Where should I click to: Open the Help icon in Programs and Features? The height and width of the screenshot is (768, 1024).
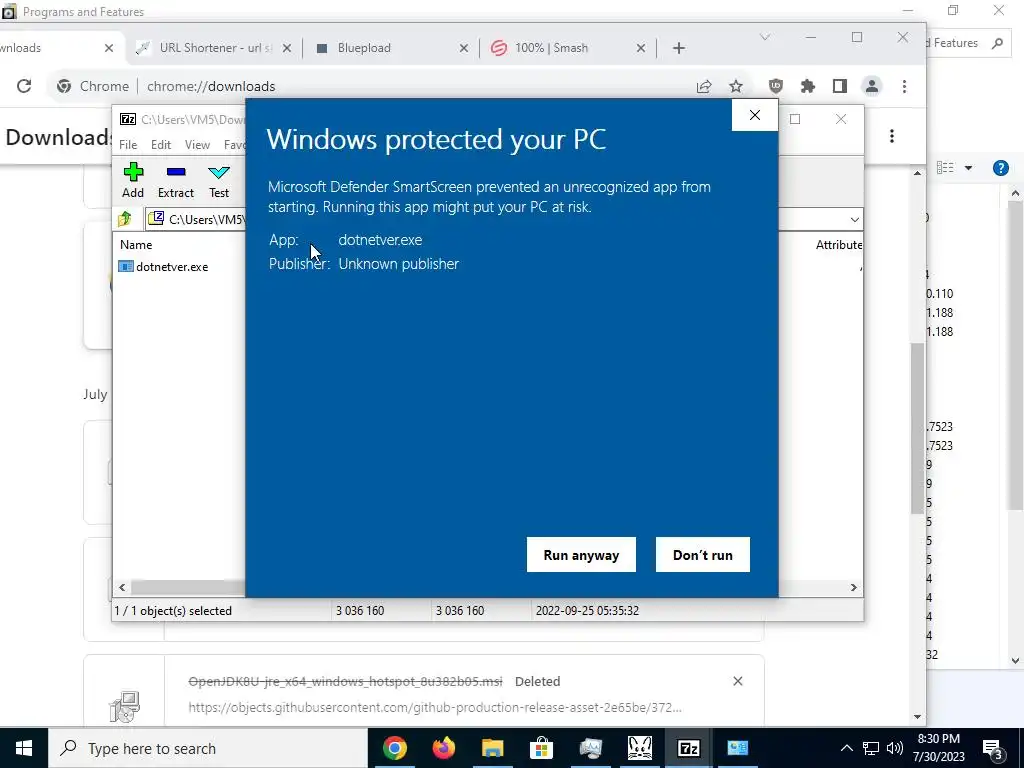coord(1000,168)
